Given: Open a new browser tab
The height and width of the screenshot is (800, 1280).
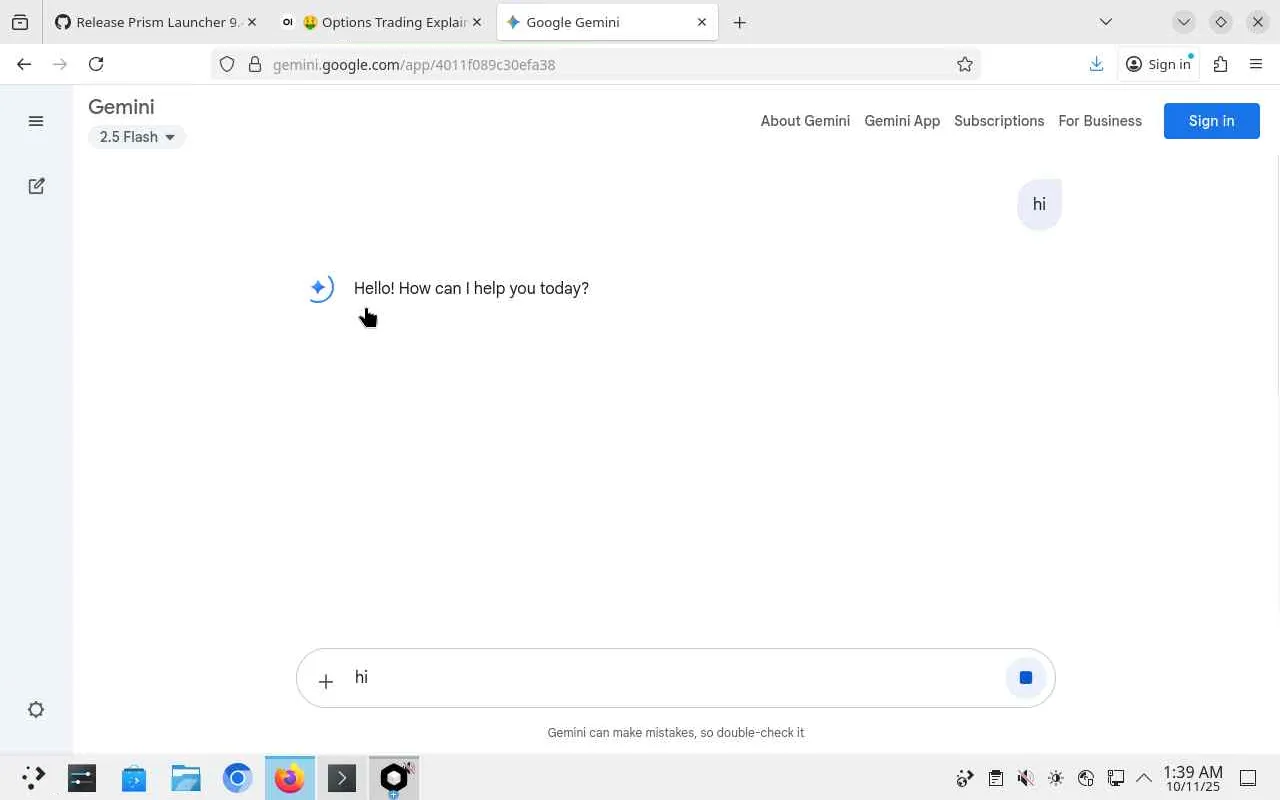Looking at the screenshot, I should pos(739,22).
